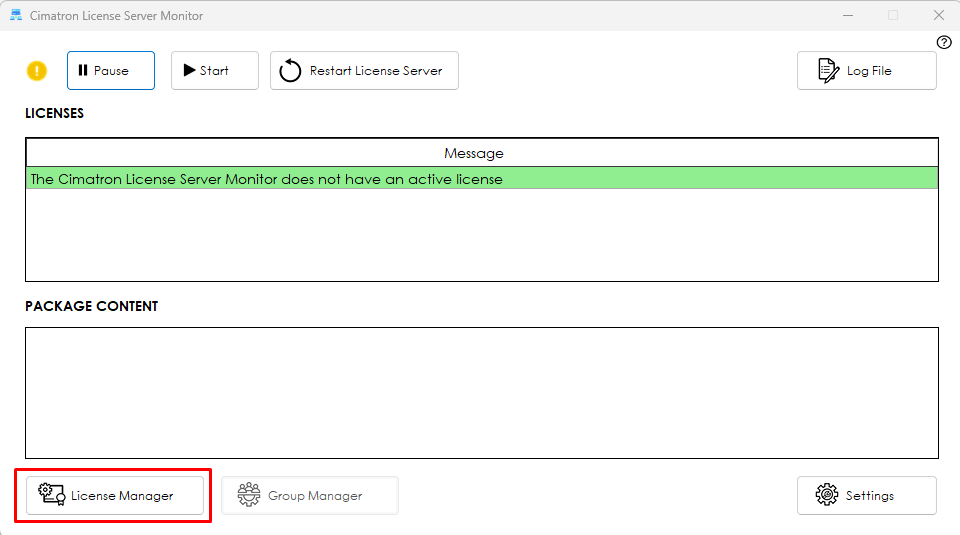
Task: Click inside the empty Package Content list
Action: [x=482, y=393]
